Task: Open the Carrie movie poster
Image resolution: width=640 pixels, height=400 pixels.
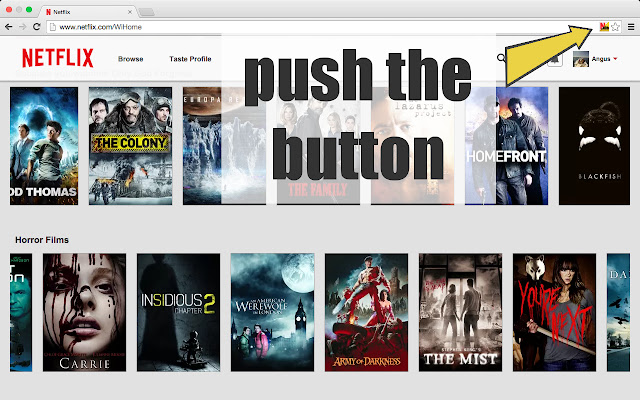Action: (84, 312)
